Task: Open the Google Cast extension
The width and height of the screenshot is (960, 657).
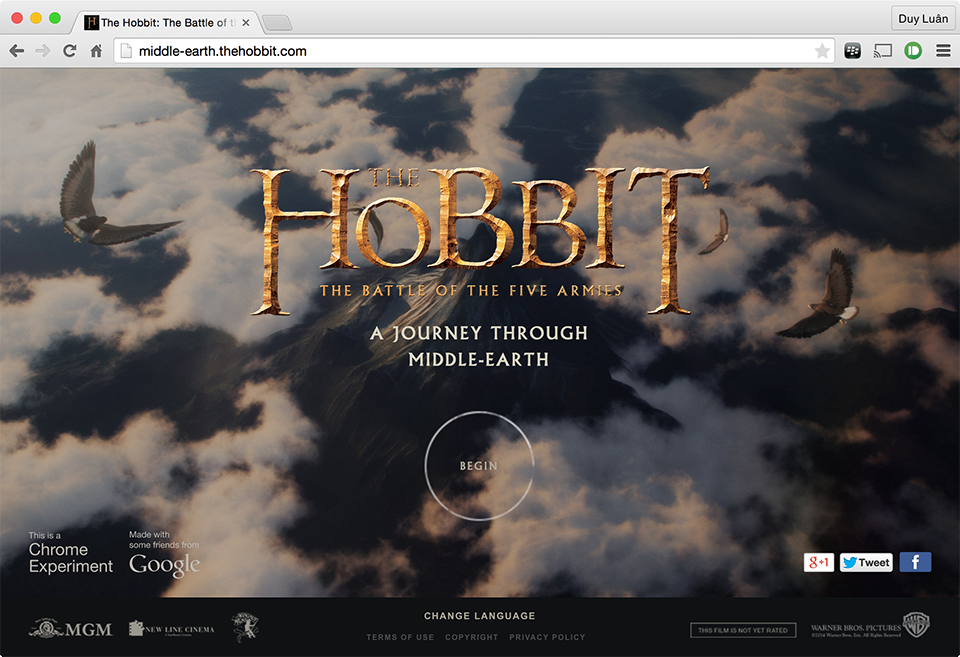Action: [882, 51]
